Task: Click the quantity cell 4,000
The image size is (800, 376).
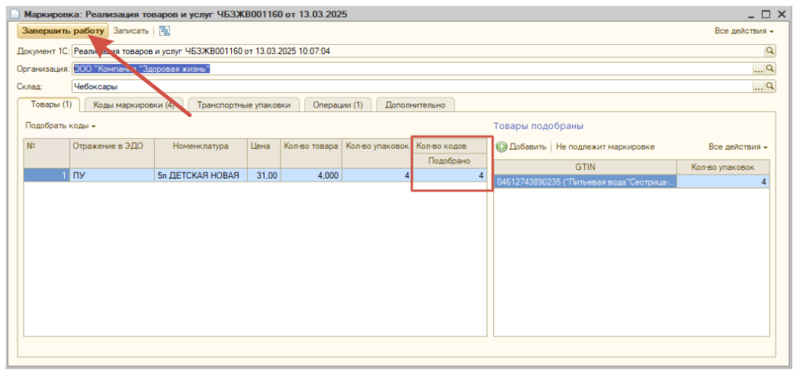Action: [x=311, y=176]
